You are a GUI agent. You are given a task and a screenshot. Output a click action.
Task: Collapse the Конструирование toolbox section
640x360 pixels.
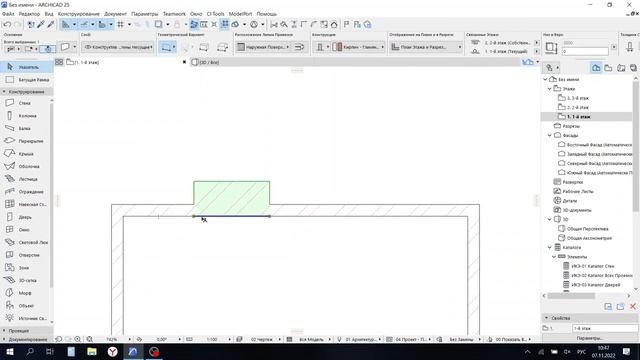(x=27, y=92)
